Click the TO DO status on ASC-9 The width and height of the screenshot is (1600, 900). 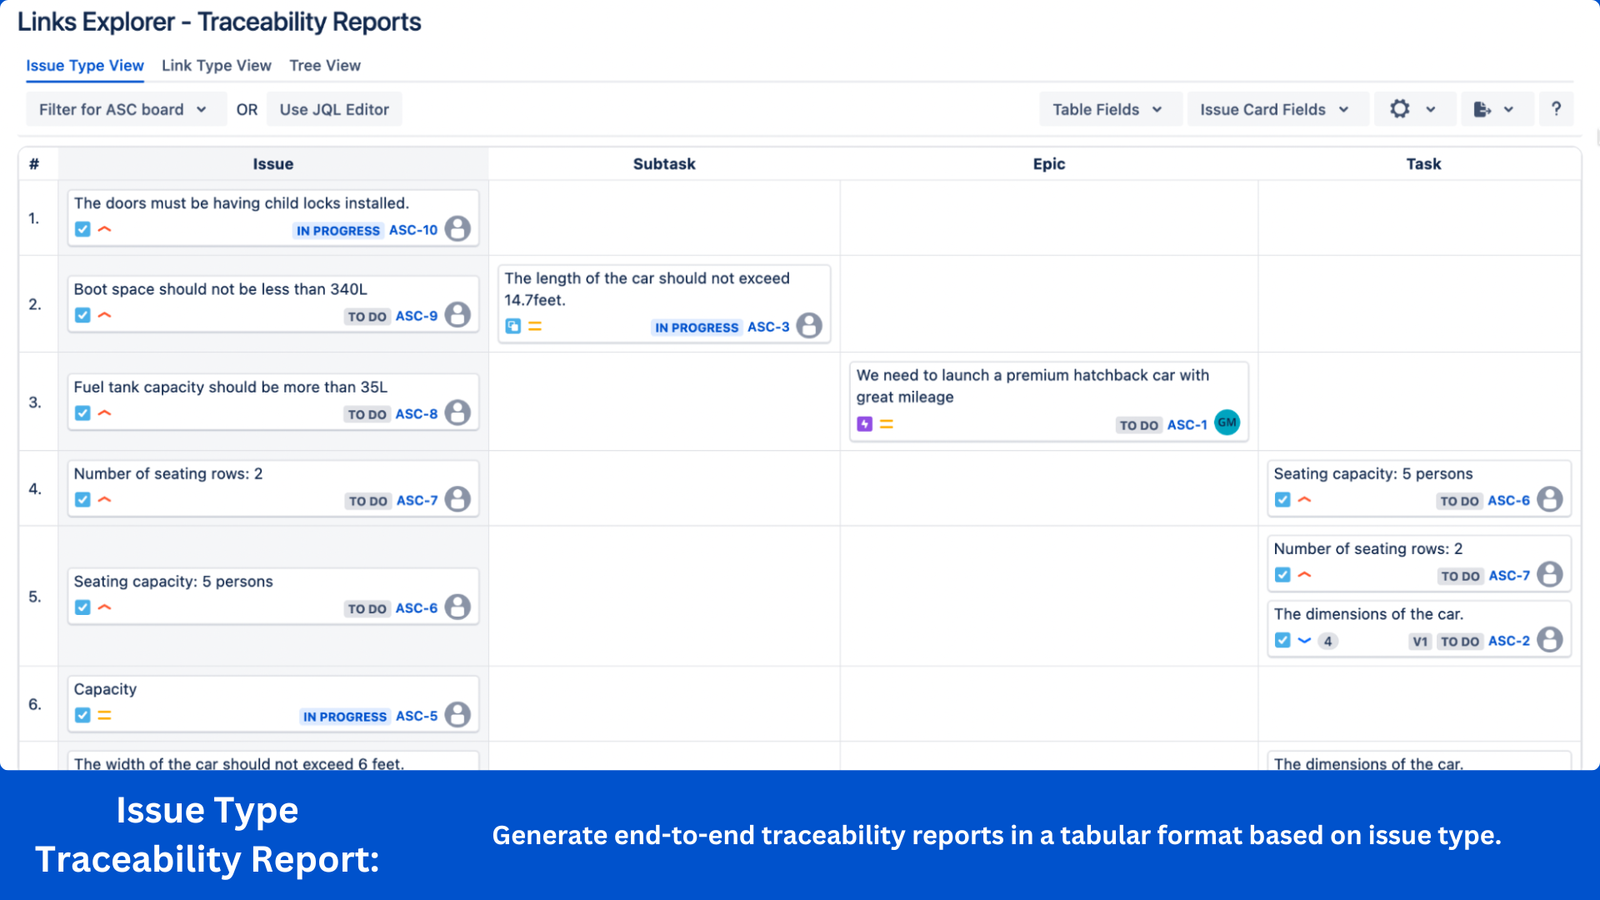pos(367,317)
